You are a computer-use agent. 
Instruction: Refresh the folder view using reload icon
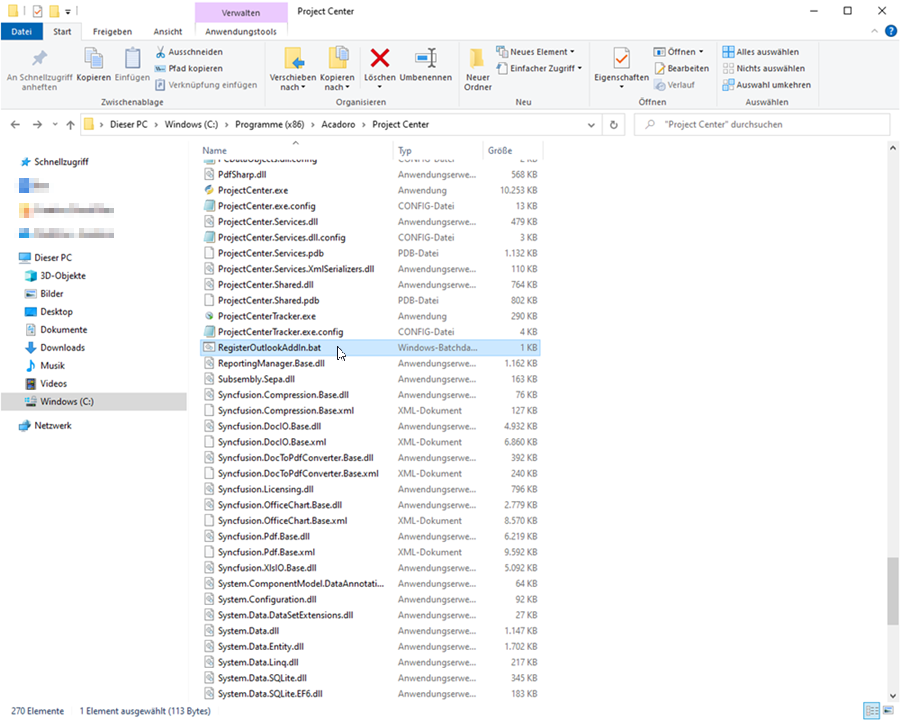click(614, 125)
